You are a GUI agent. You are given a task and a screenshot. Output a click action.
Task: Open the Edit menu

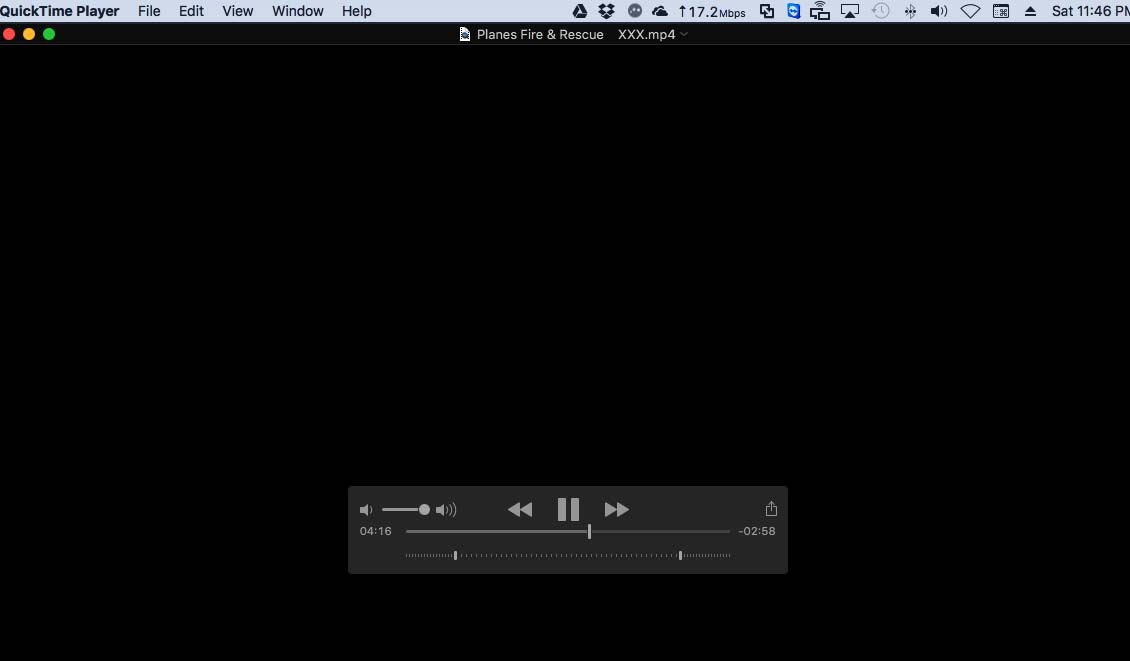192,11
